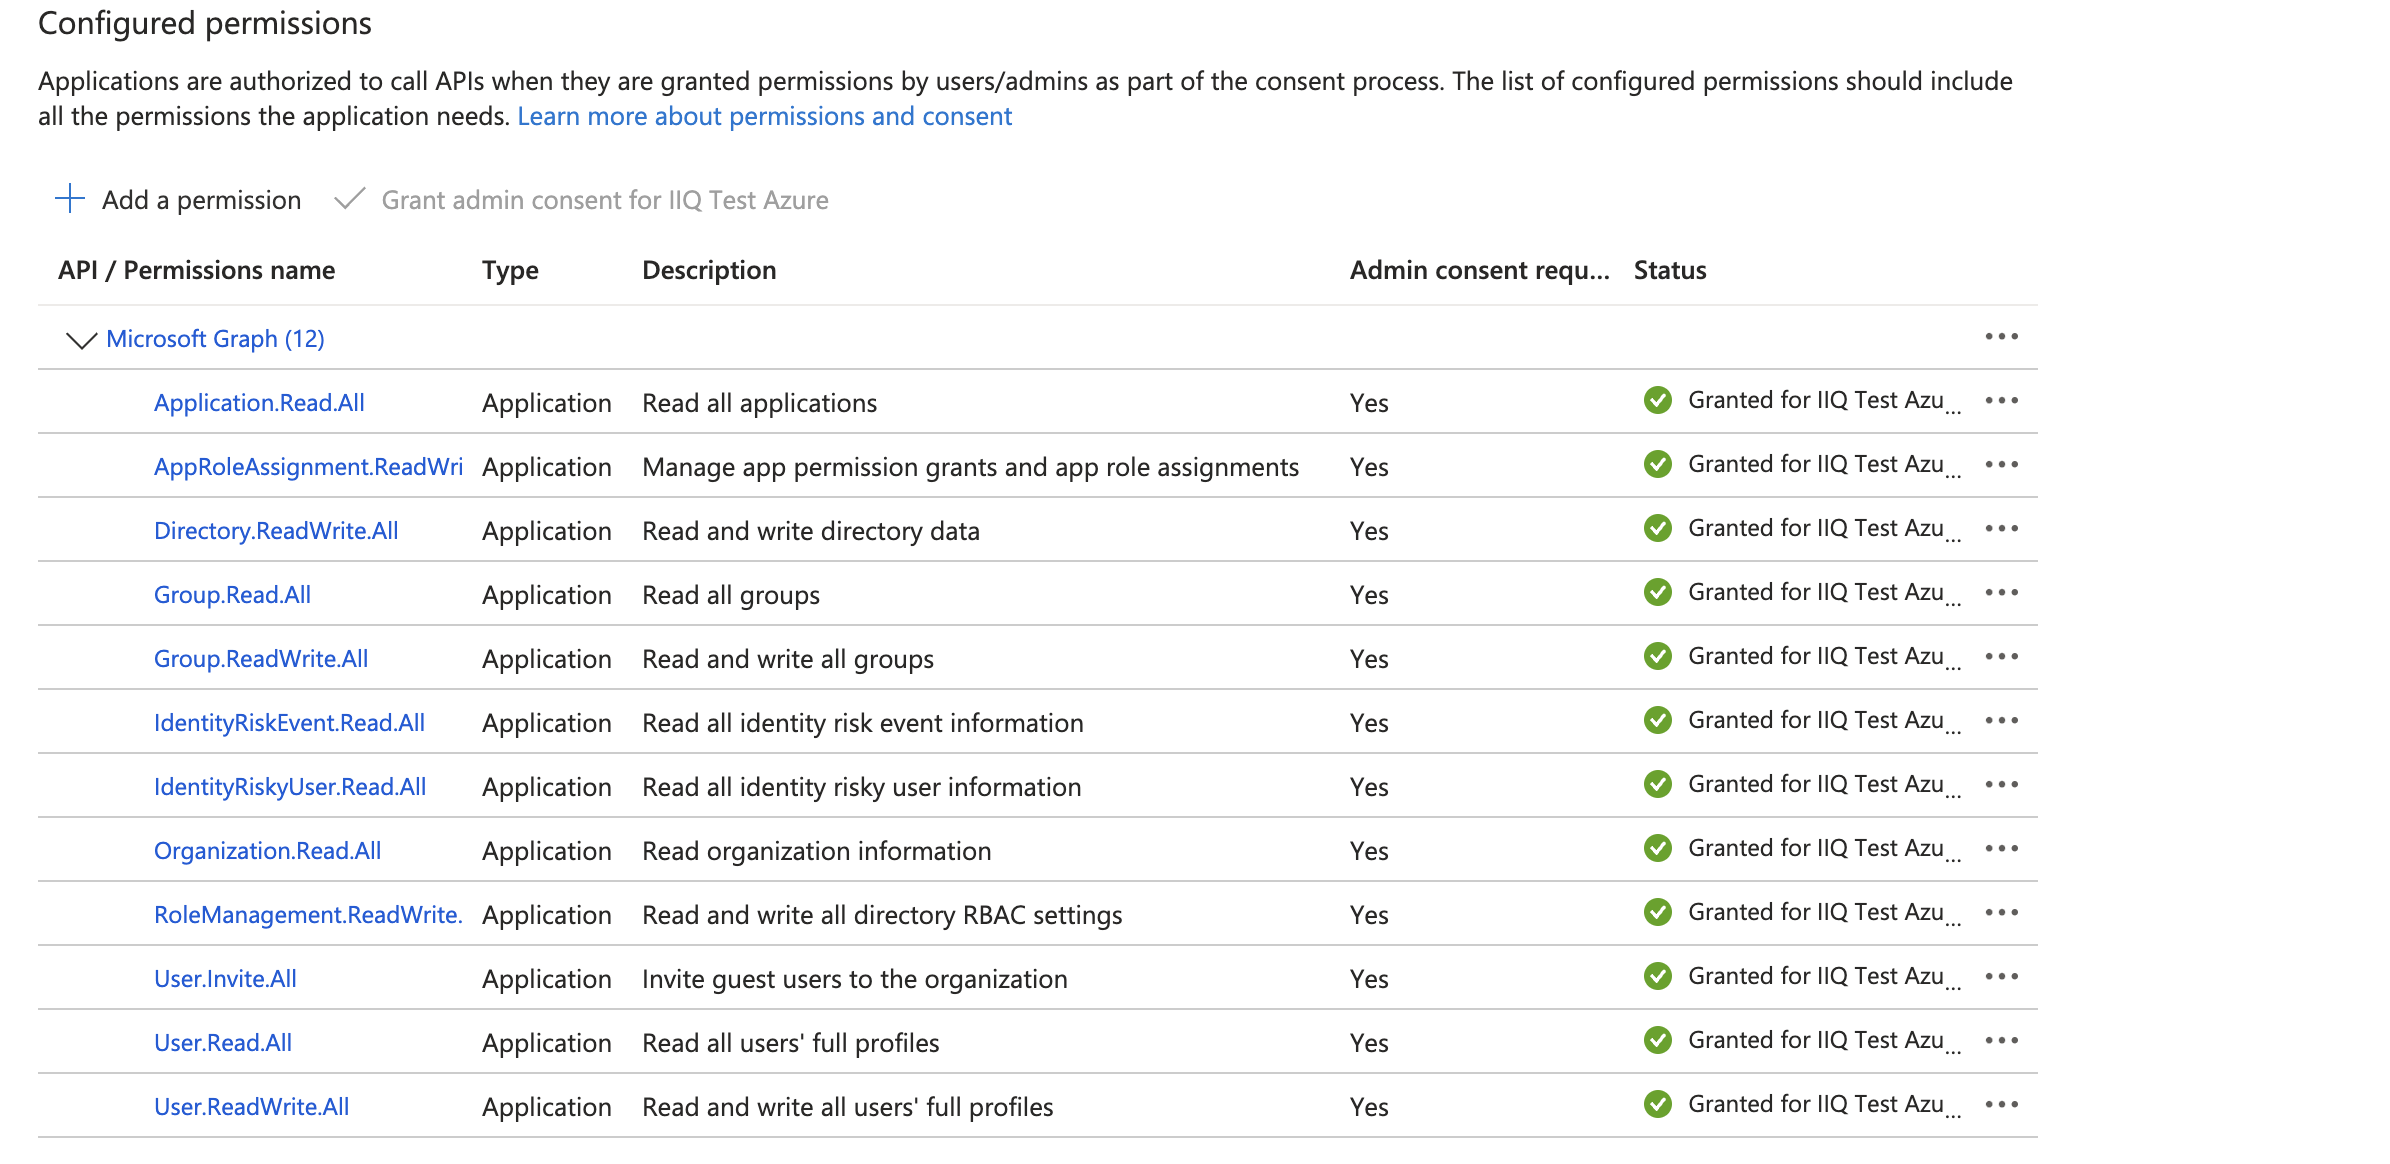Open ellipsis menu for Microsoft Graph row
This screenshot has height=1164, width=2390.
(2001, 337)
